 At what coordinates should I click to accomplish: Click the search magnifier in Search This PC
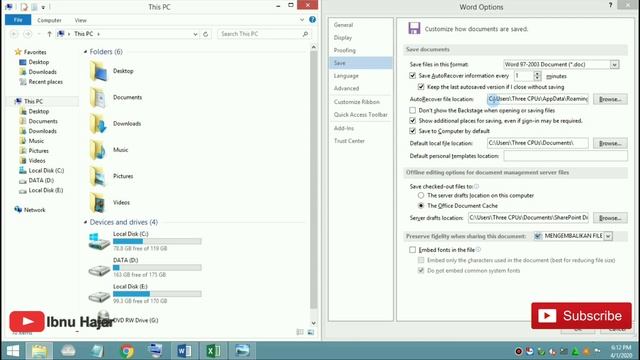[x=305, y=34]
